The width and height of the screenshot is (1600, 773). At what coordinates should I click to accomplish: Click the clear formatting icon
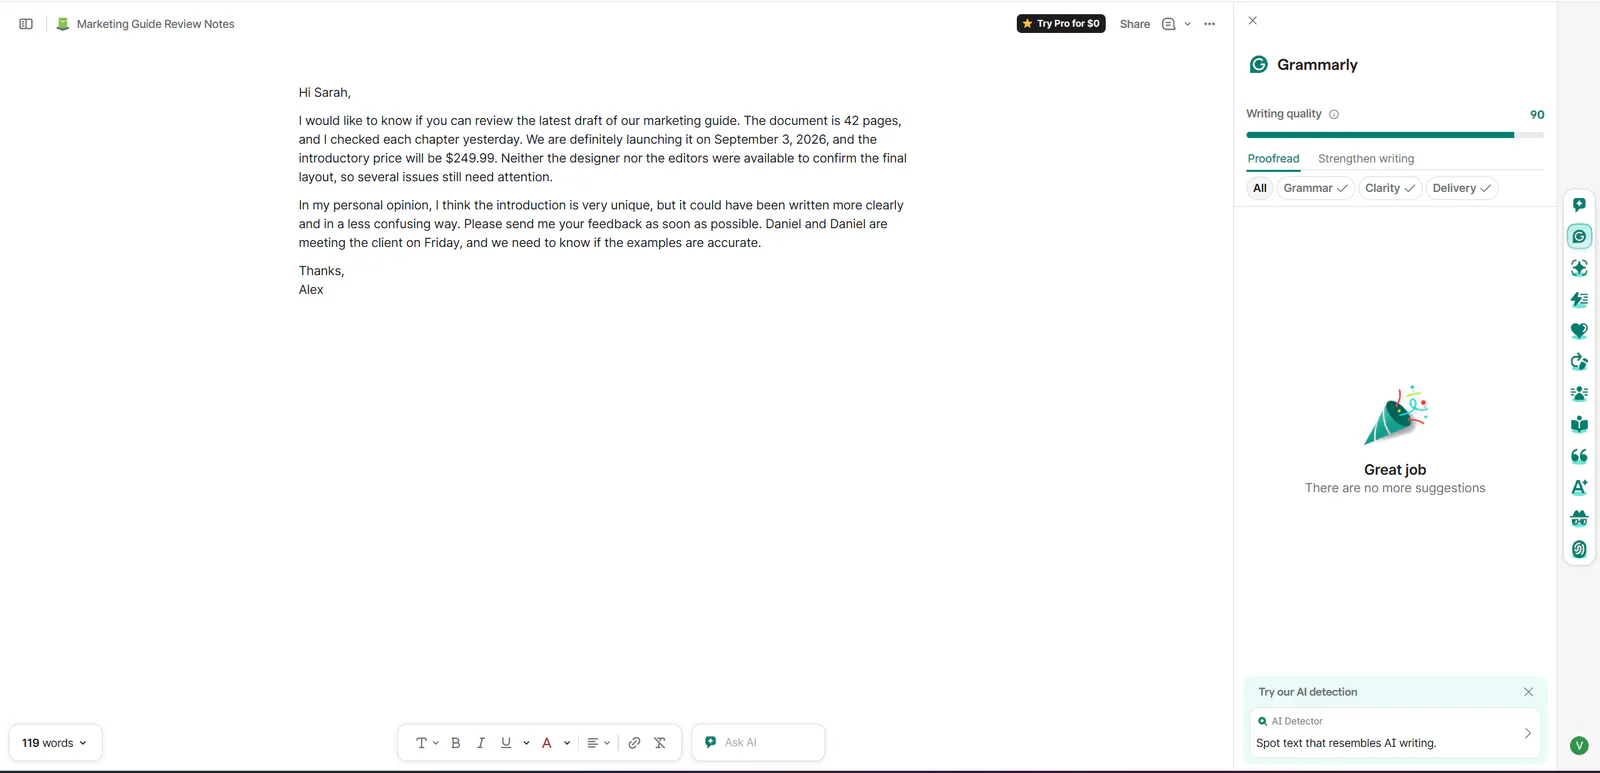tap(660, 743)
